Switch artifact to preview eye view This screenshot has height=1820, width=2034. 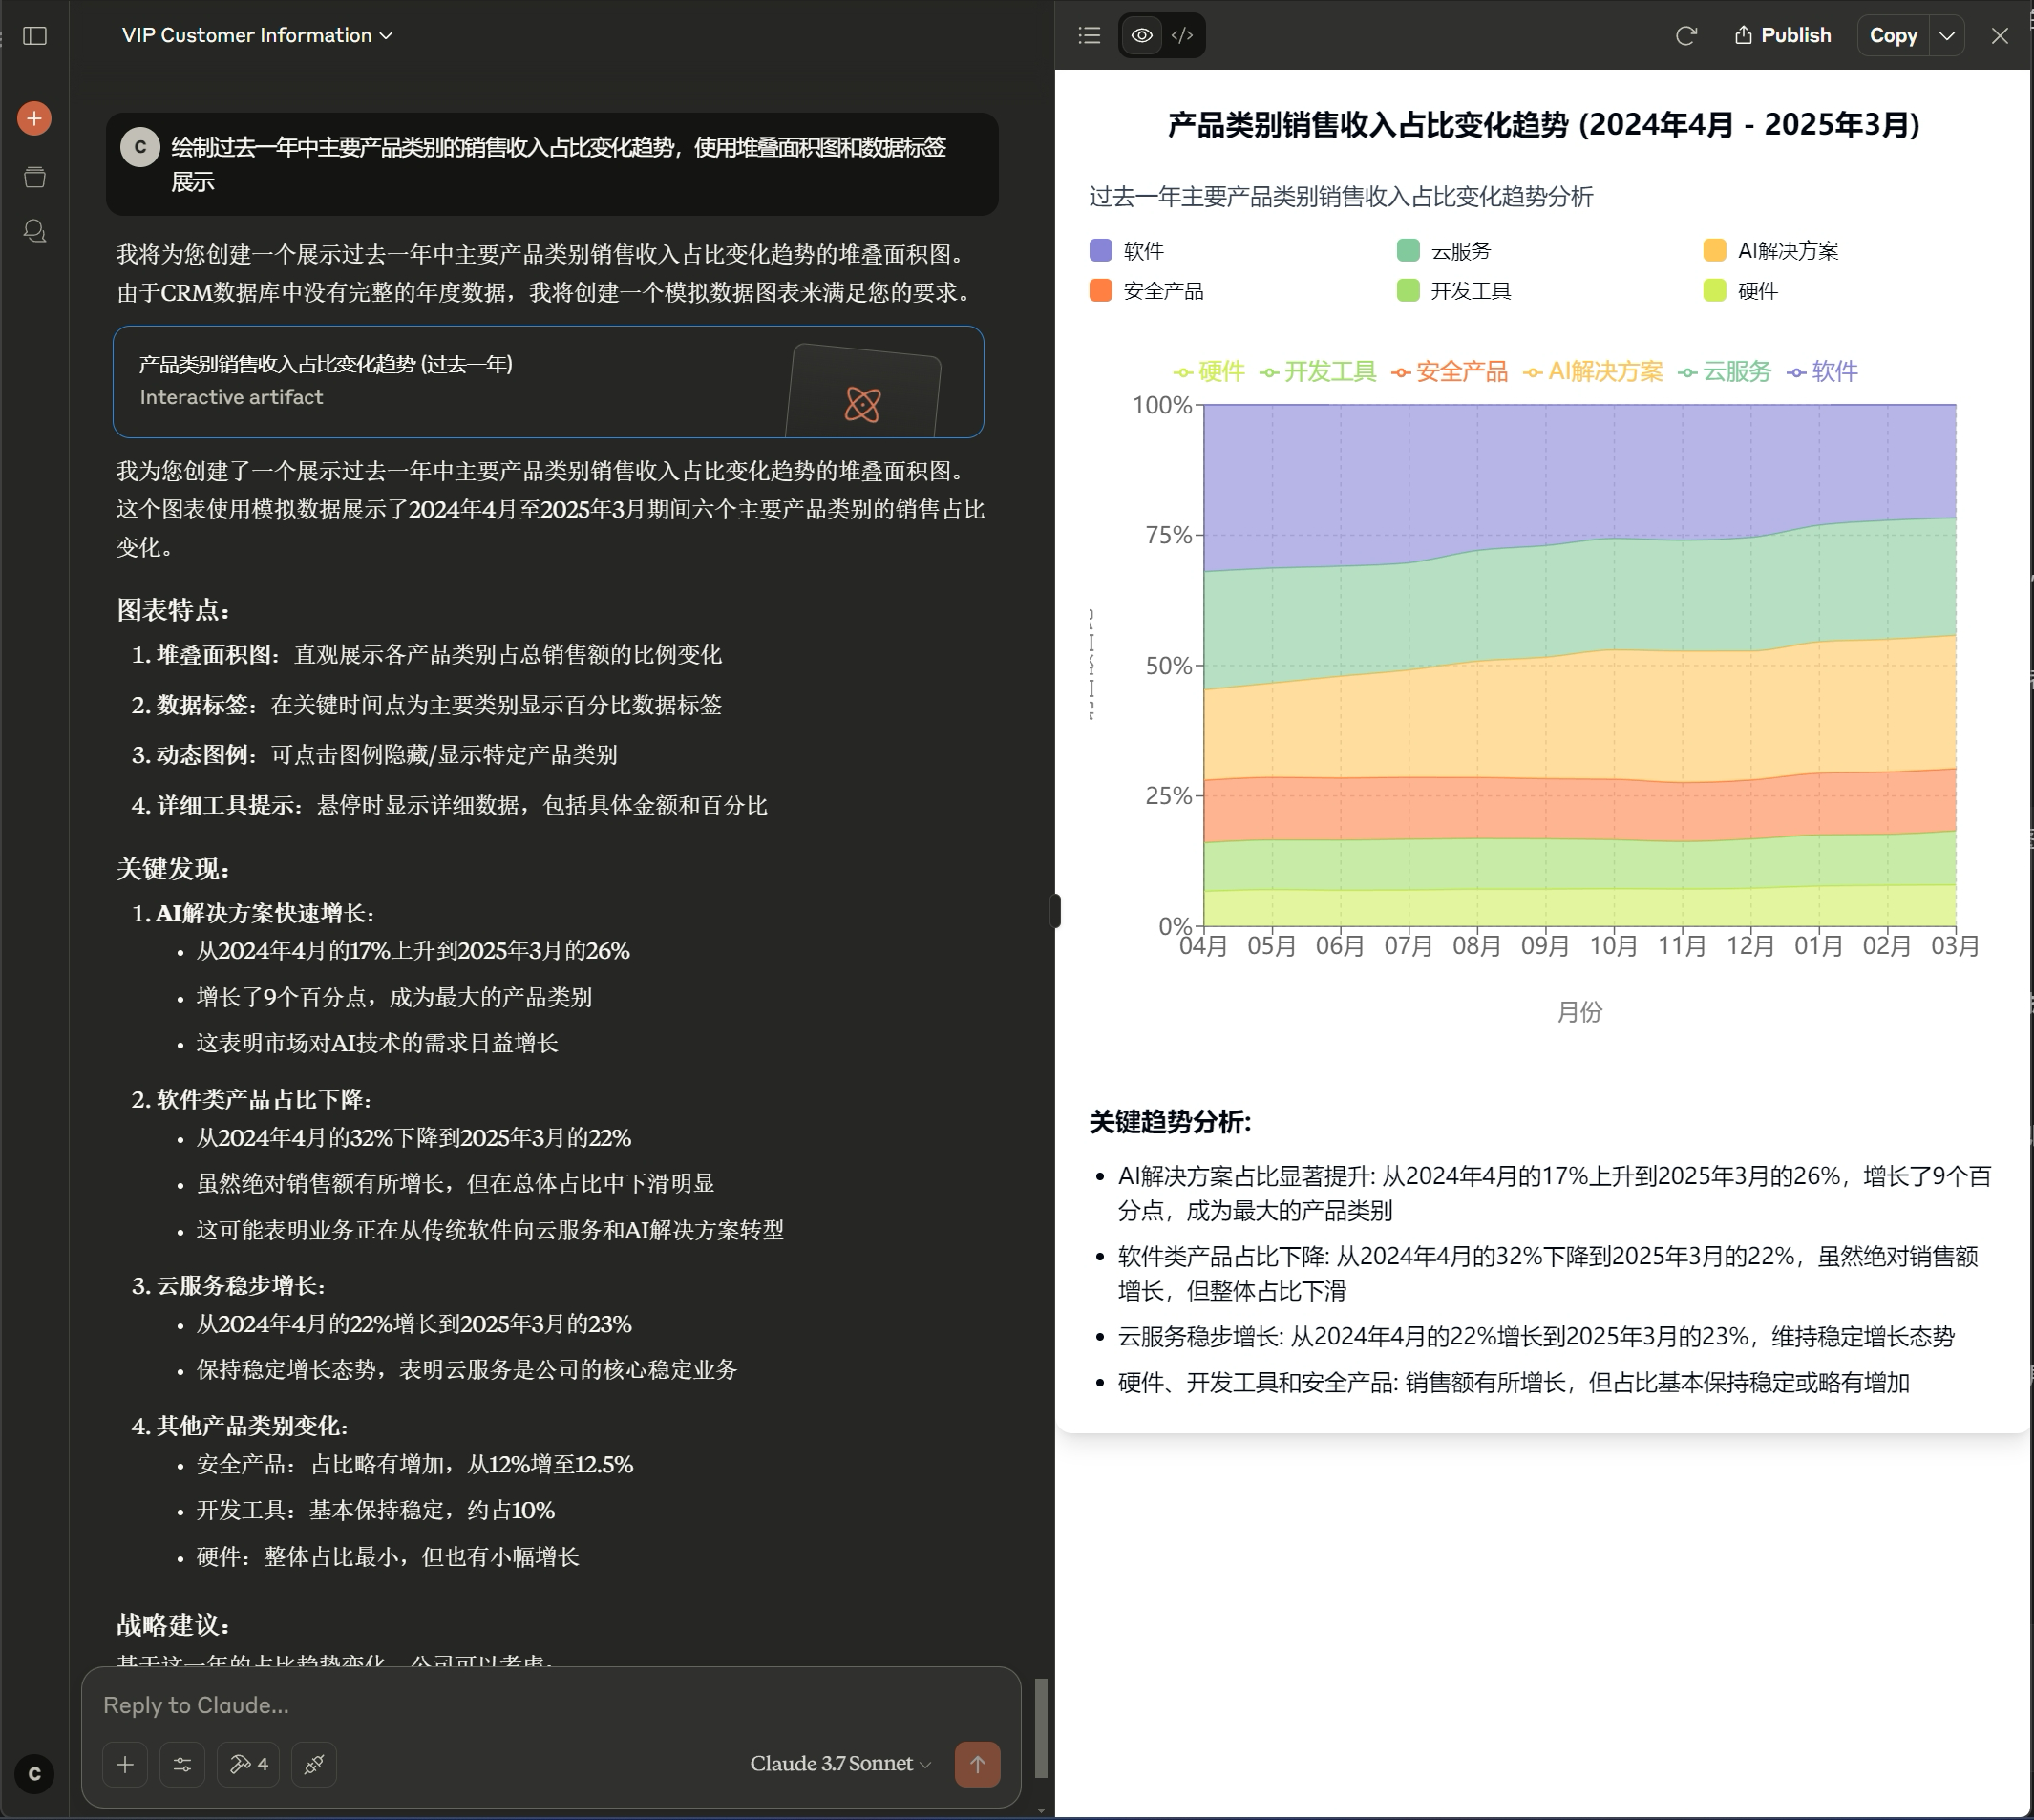click(x=1141, y=36)
